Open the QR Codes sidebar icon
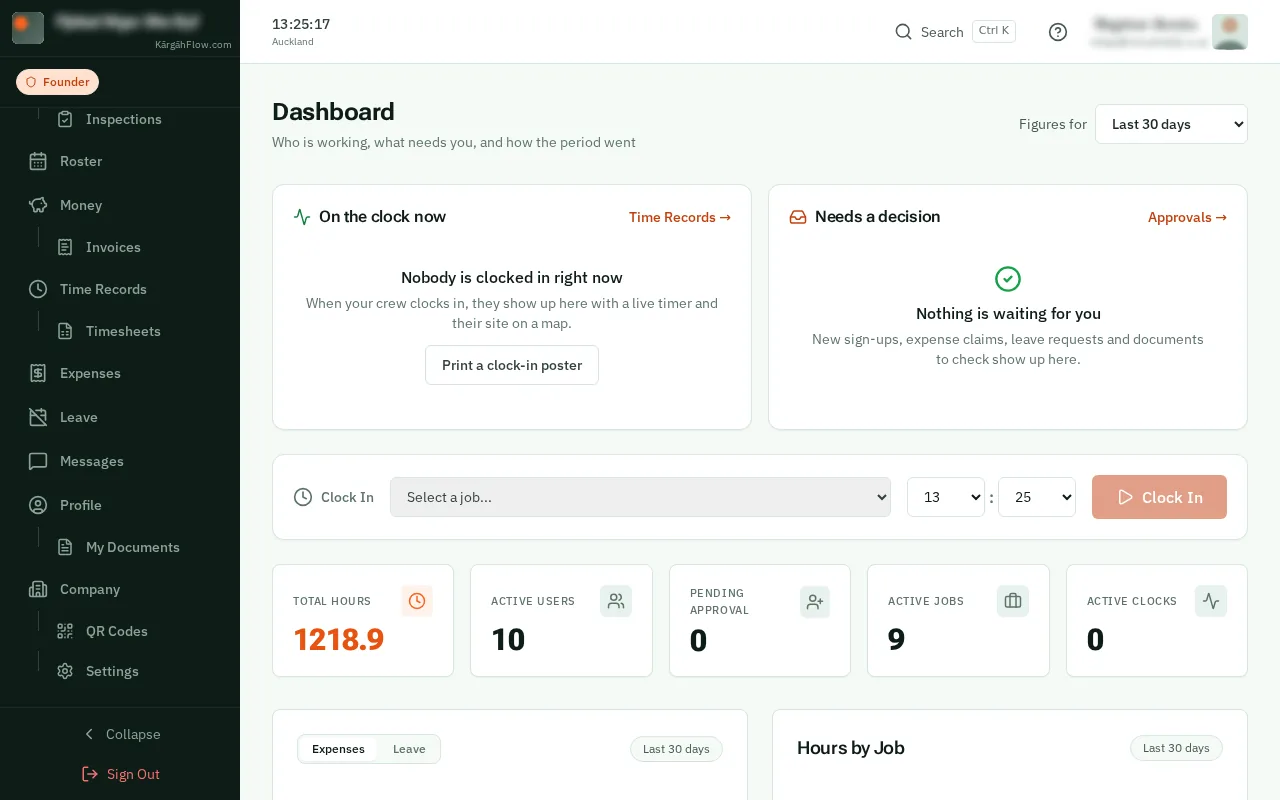This screenshot has height=800, width=1280. click(x=65, y=631)
